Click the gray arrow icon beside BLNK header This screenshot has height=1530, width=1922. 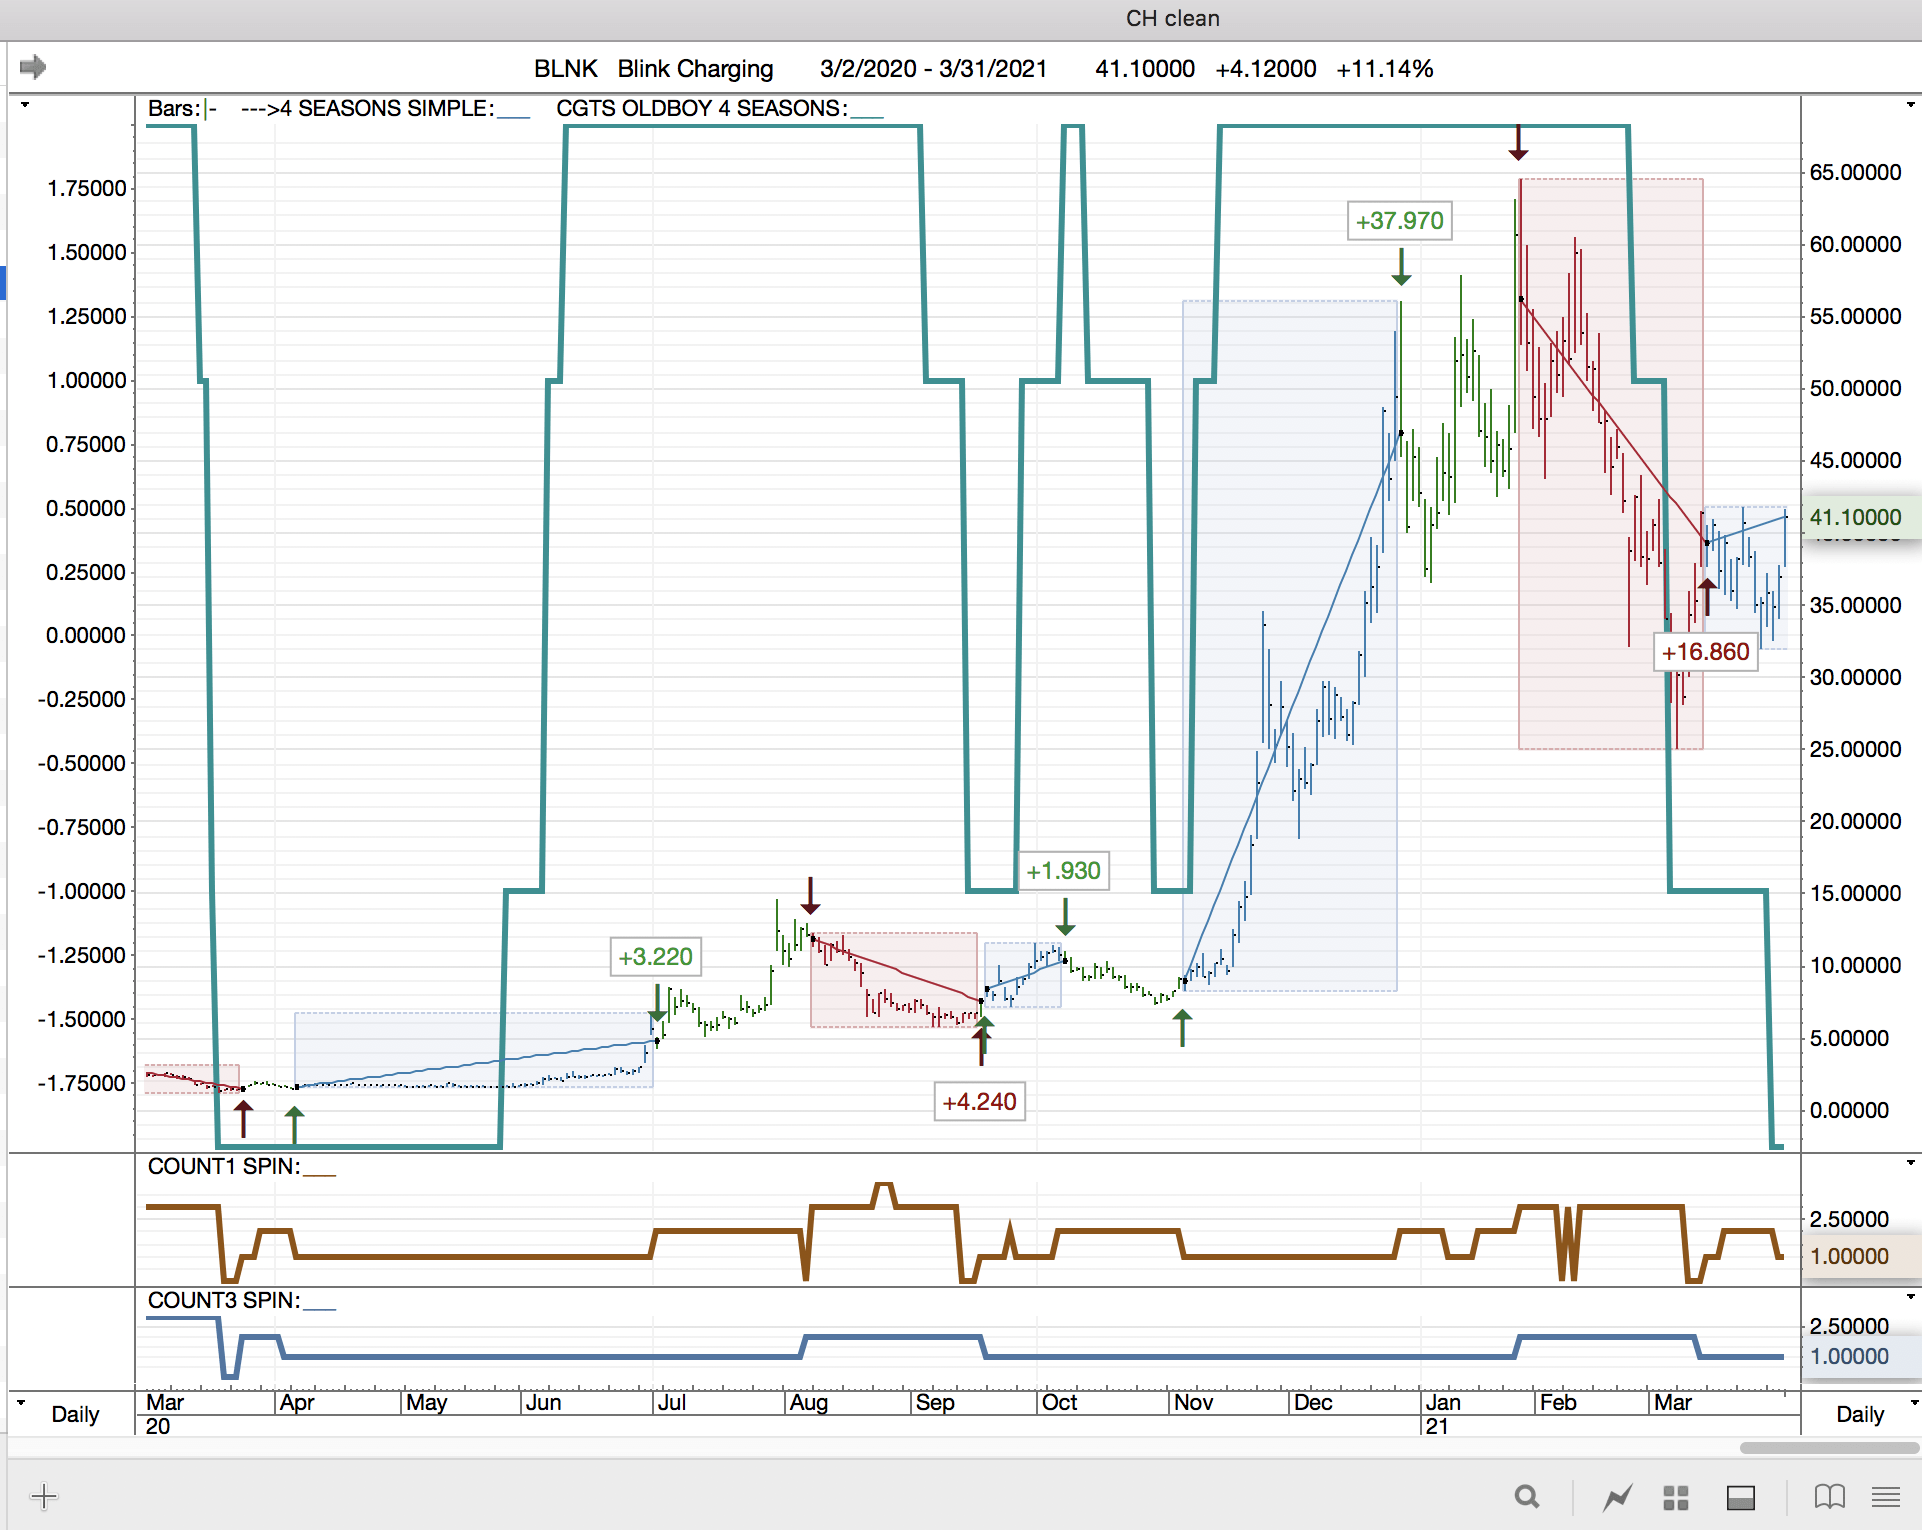33,67
